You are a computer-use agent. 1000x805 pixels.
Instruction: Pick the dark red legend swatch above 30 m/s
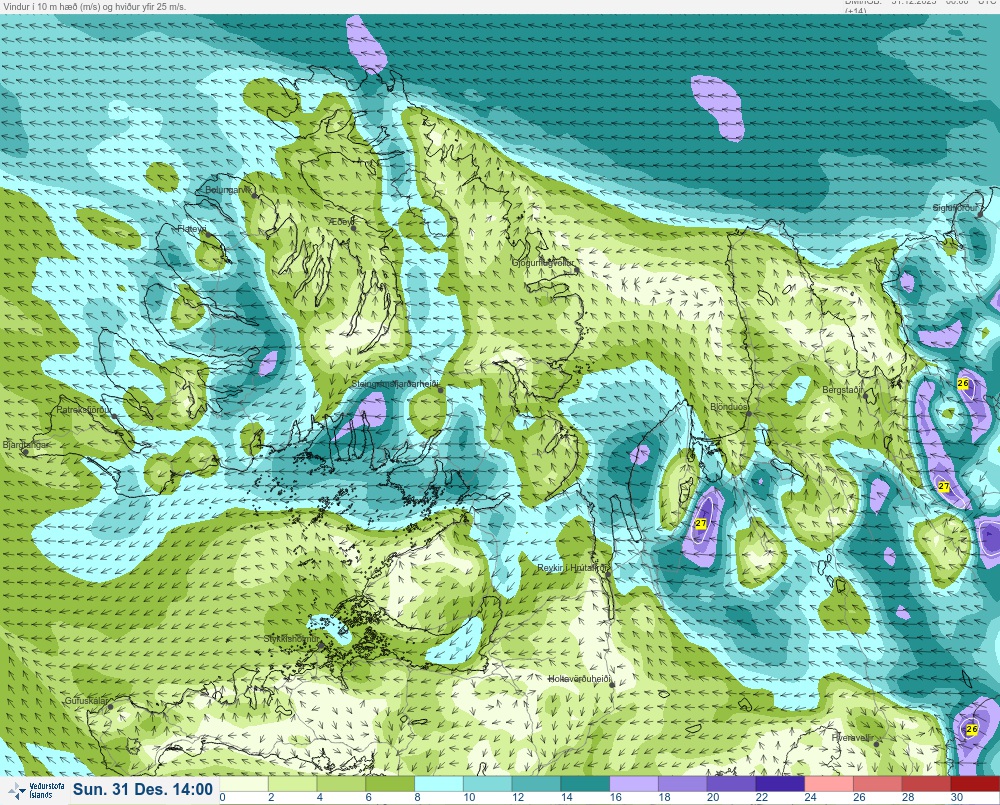[974, 784]
